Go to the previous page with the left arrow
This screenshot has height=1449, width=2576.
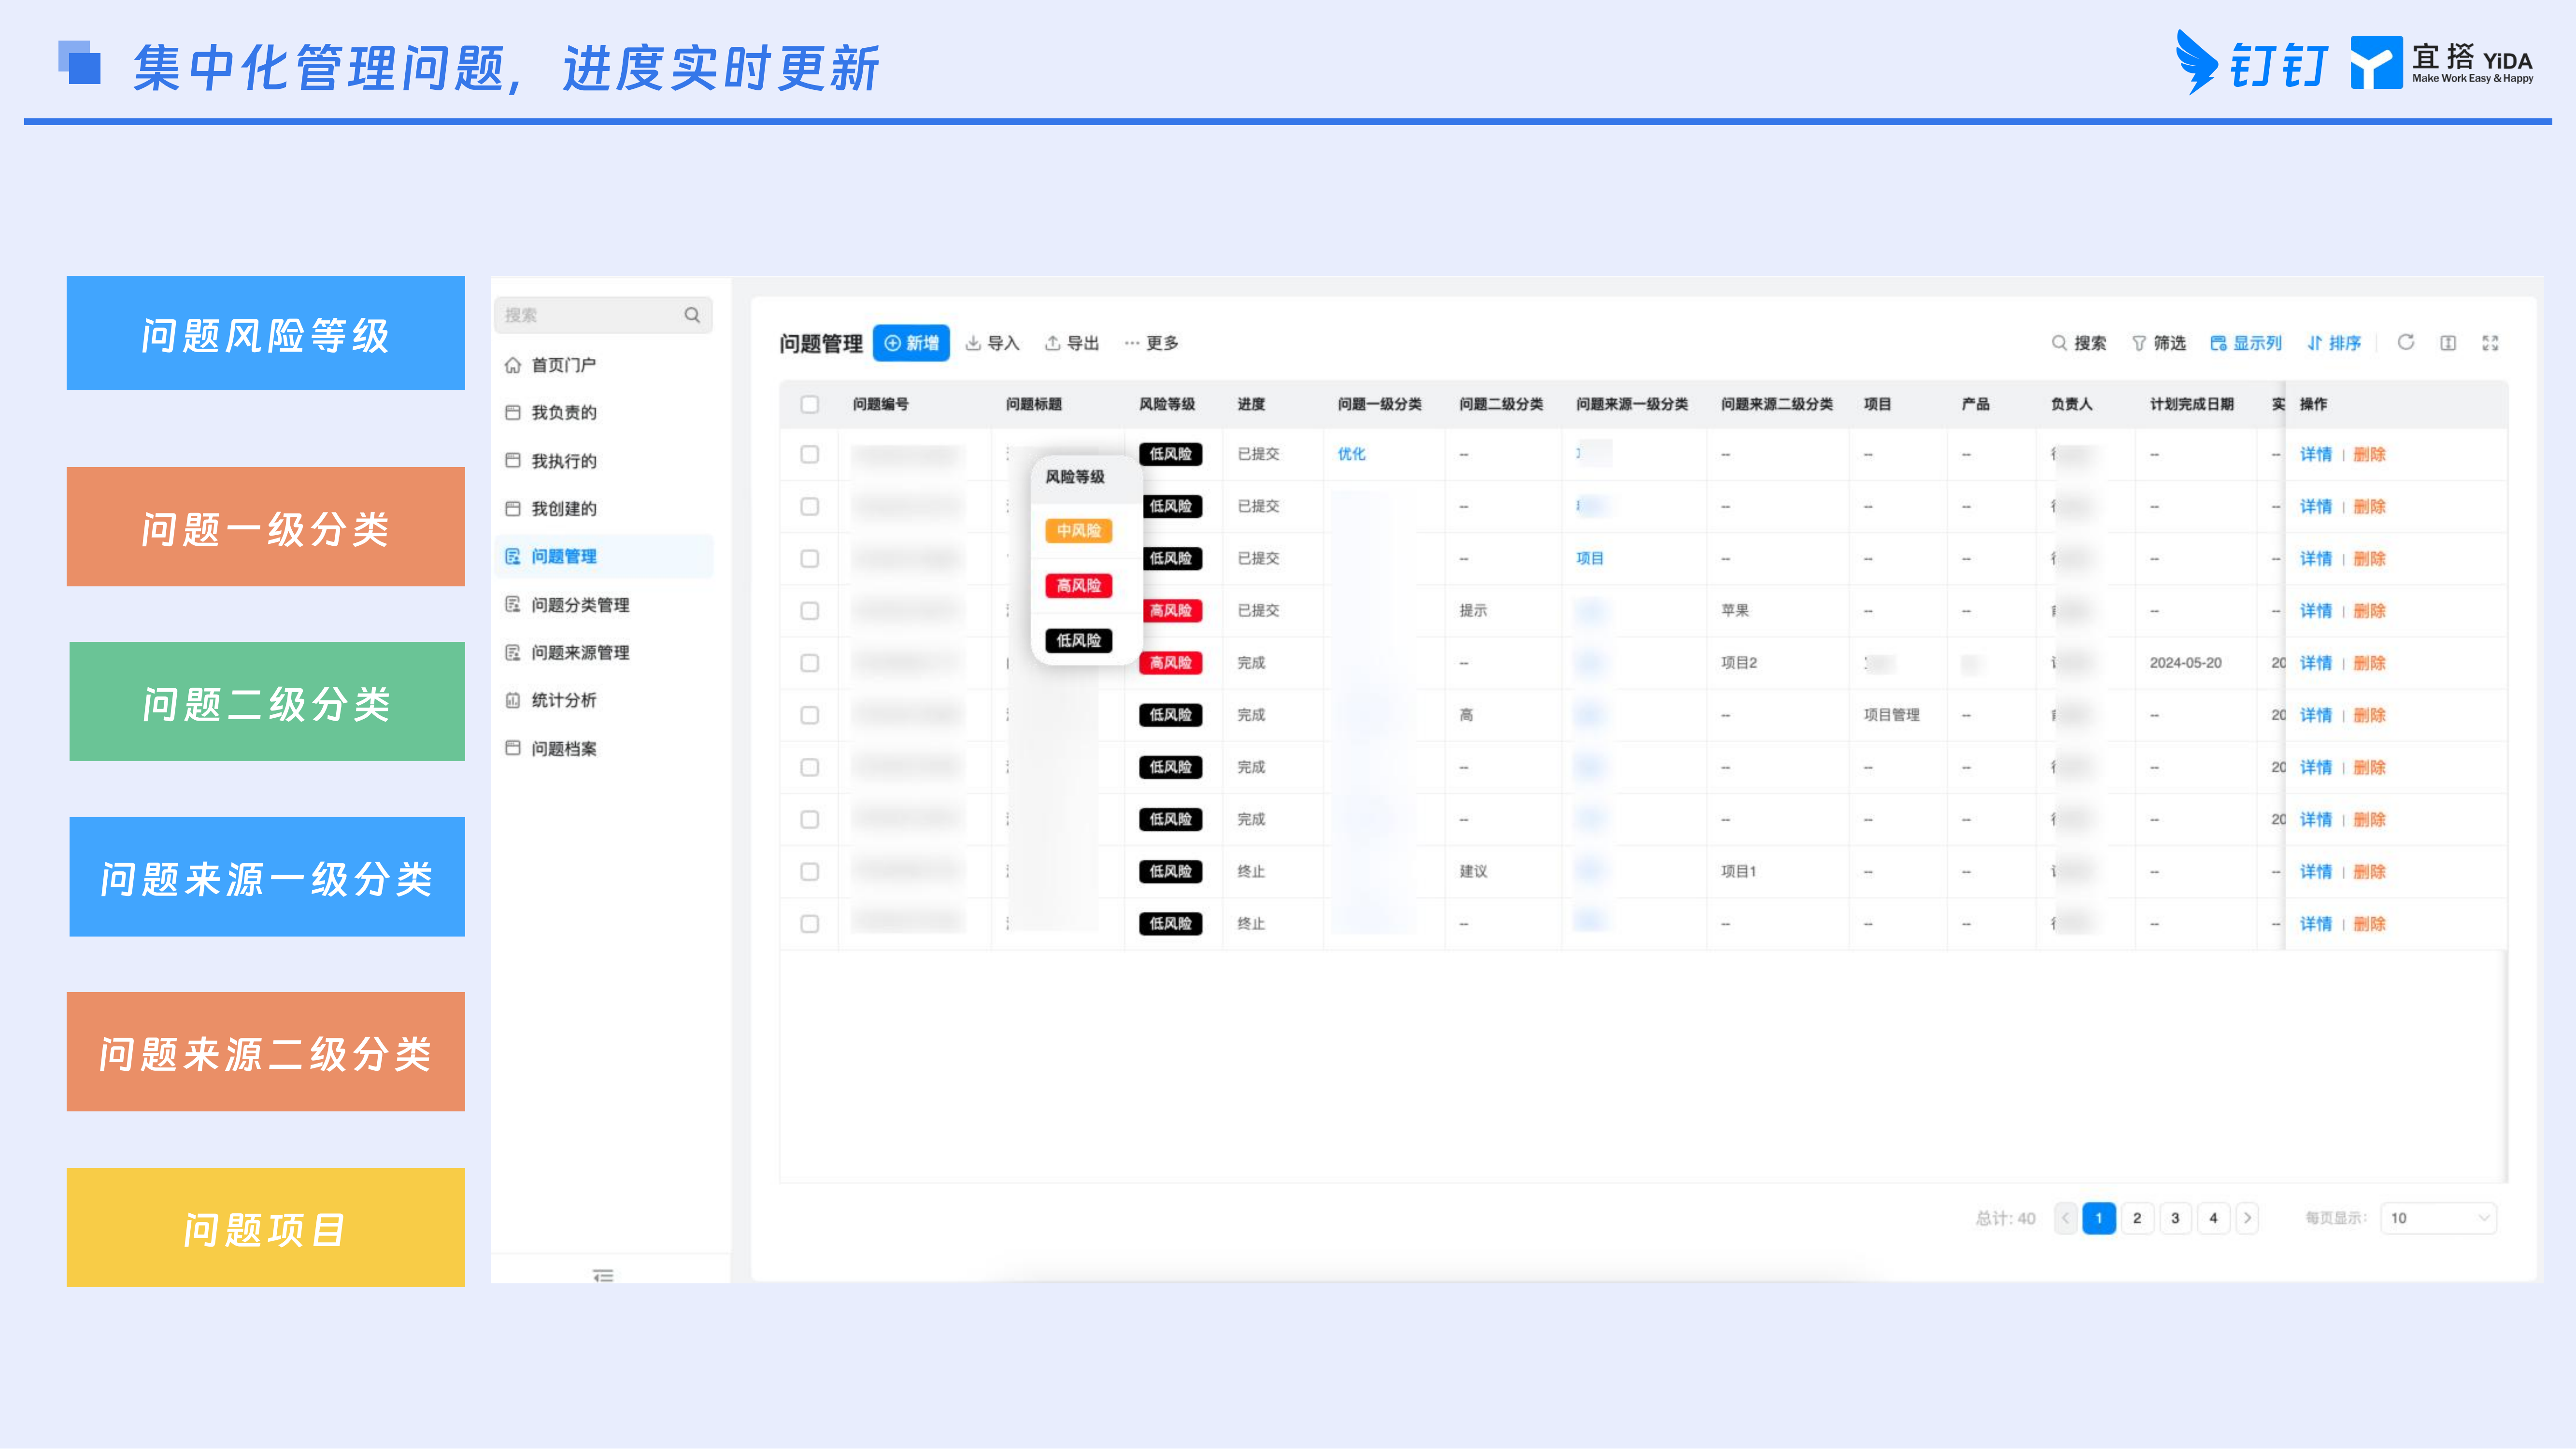pos(2065,1218)
